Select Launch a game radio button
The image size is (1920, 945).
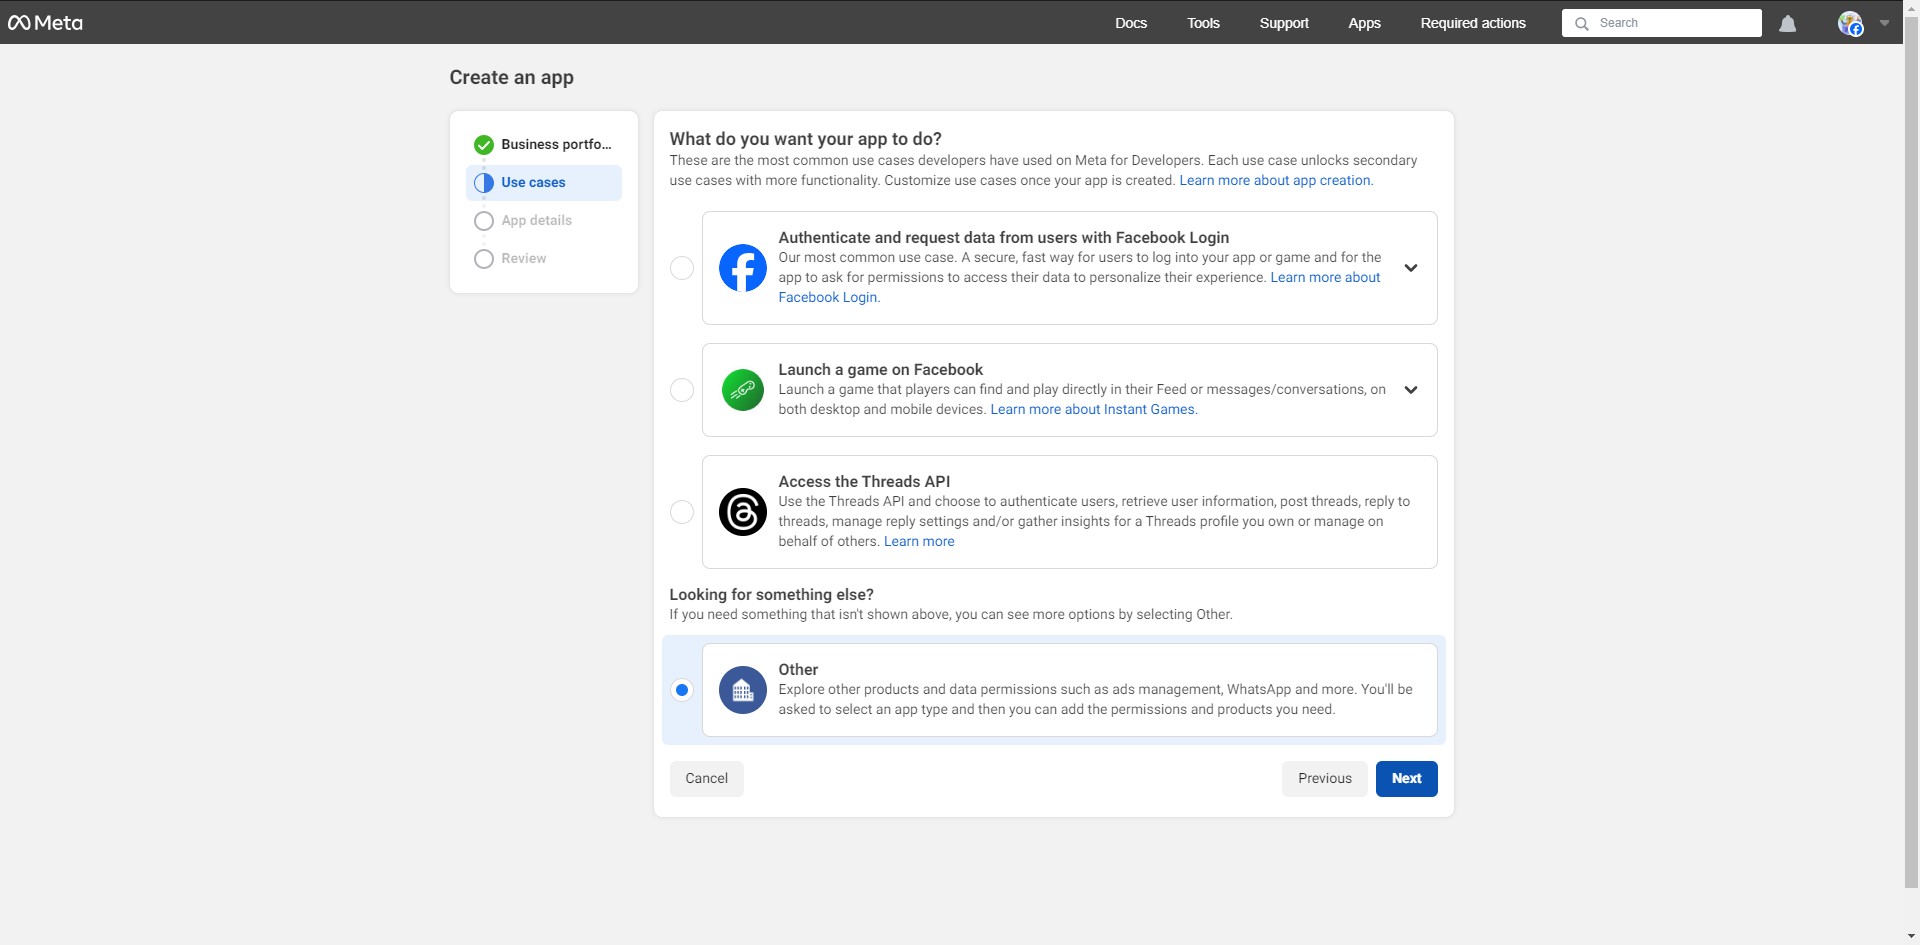[x=682, y=390]
